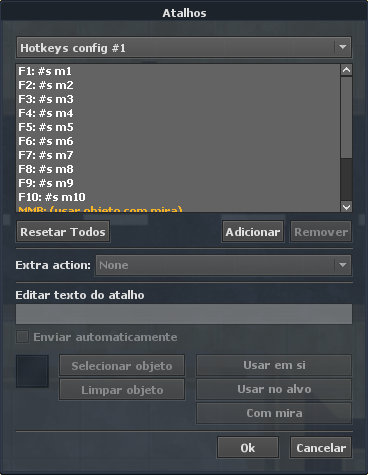Click the Remover button
368x475 pixels.
coord(321,232)
